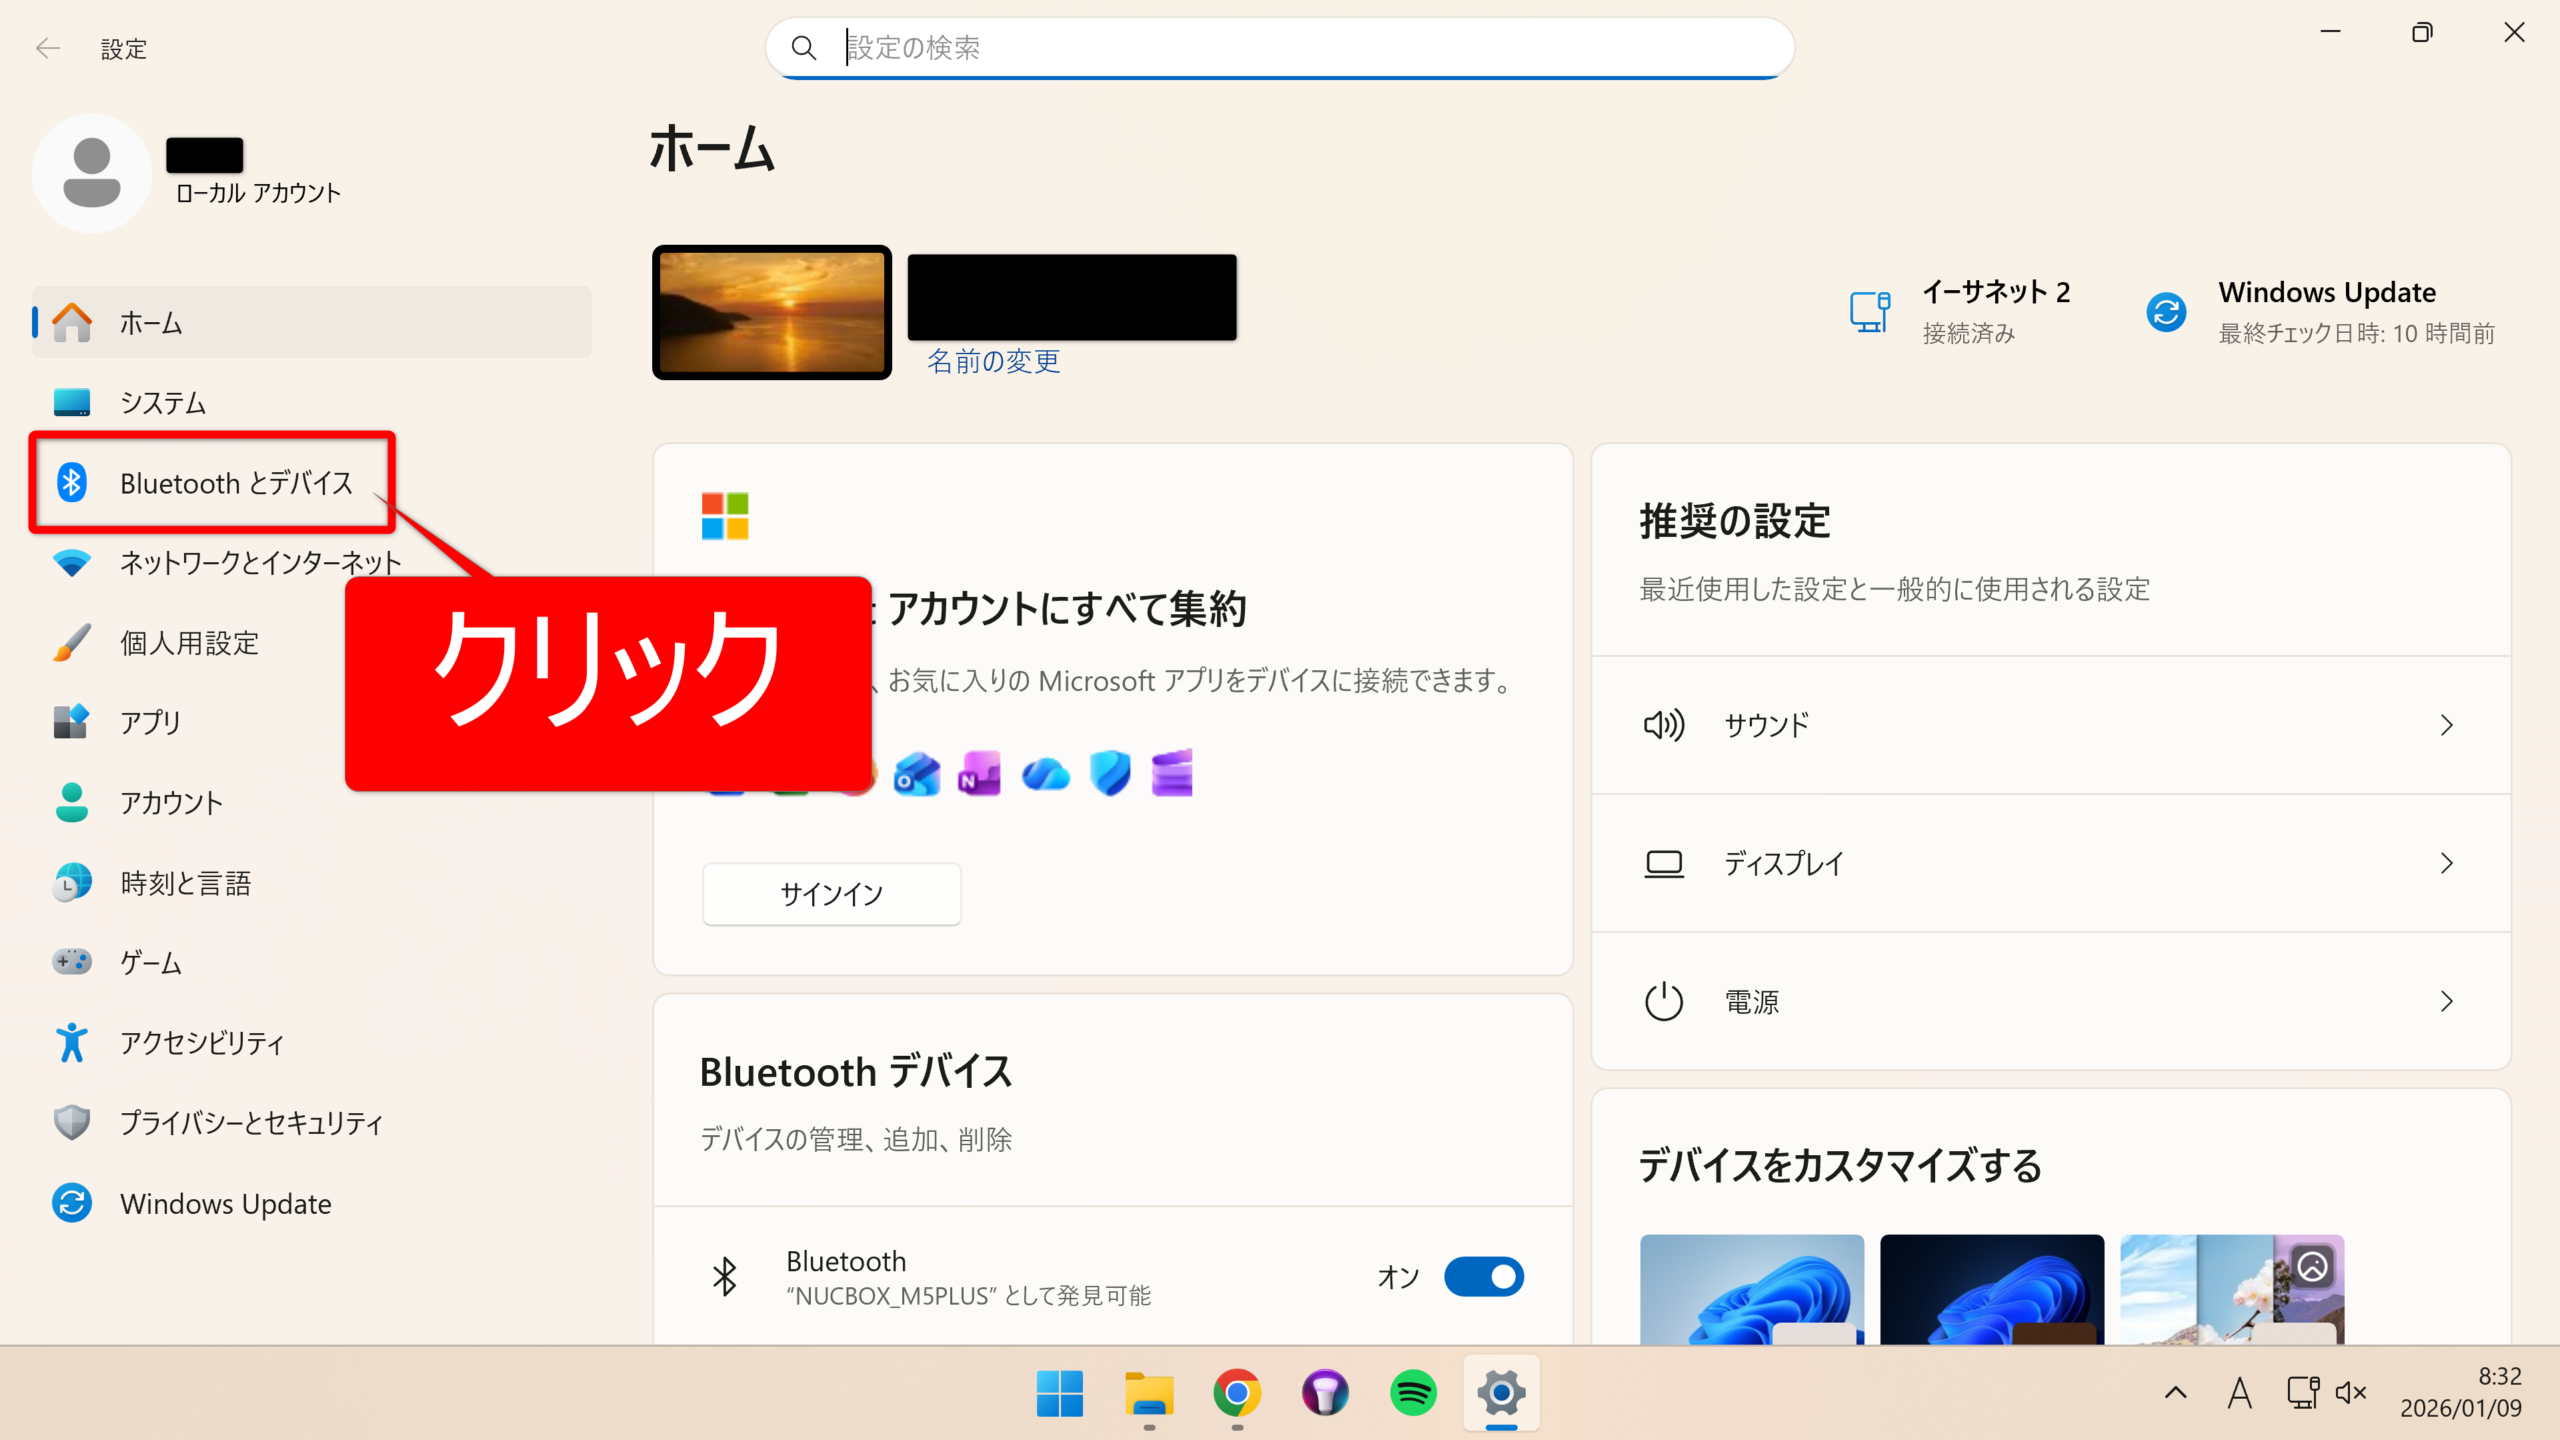Toggle the muted volume icon in the system tray

point(2350,1393)
